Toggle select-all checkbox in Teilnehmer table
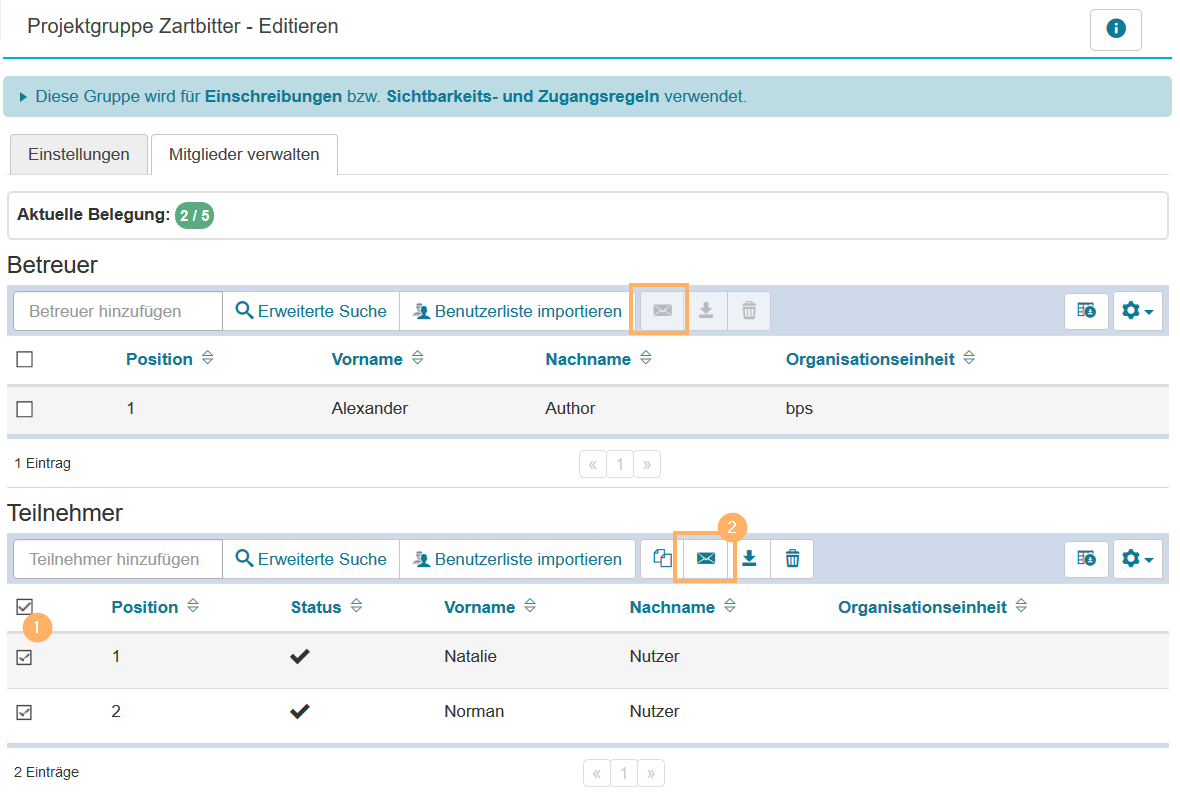Screen dimensions: 1180x795 coord(25,606)
